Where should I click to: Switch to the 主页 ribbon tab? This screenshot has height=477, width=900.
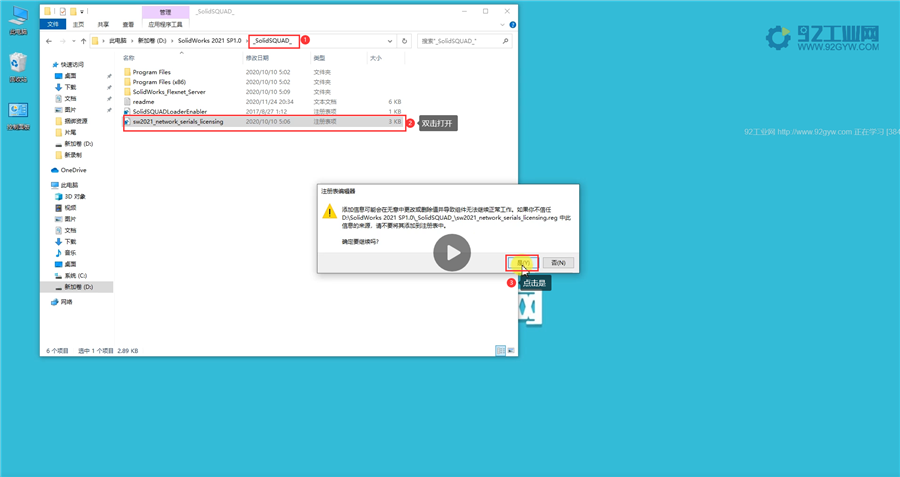(79, 25)
